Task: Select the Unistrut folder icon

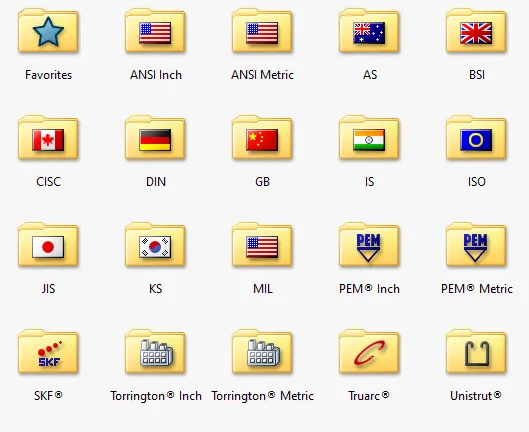Action: tap(476, 352)
